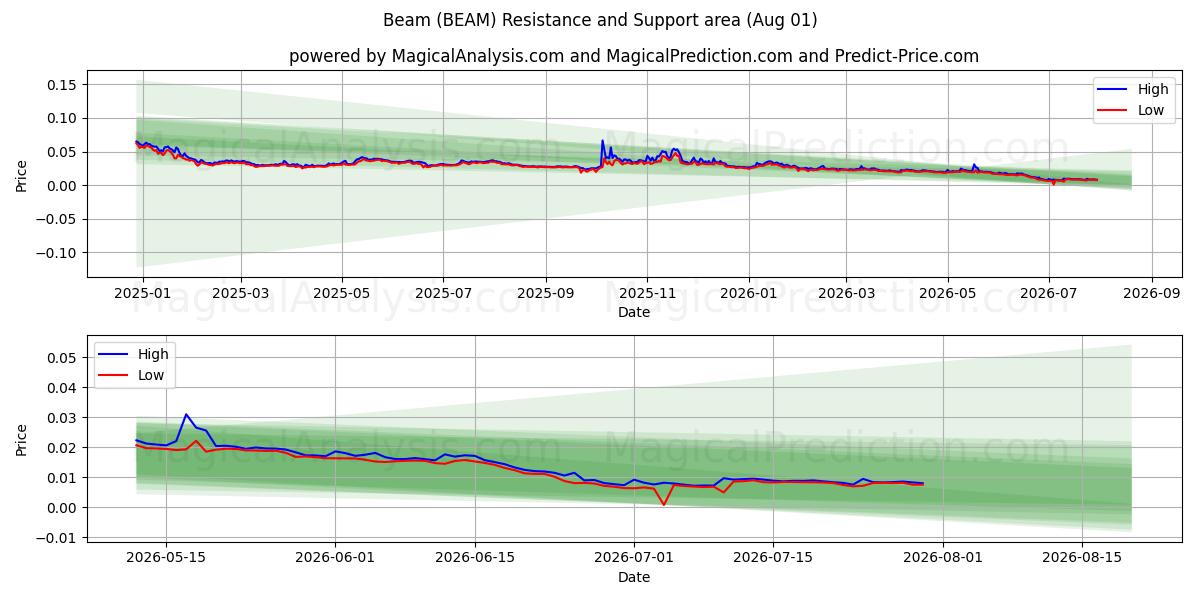Click the 'Price' y-axis label of top chart
This screenshot has width=1200, height=600.
[22, 174]
